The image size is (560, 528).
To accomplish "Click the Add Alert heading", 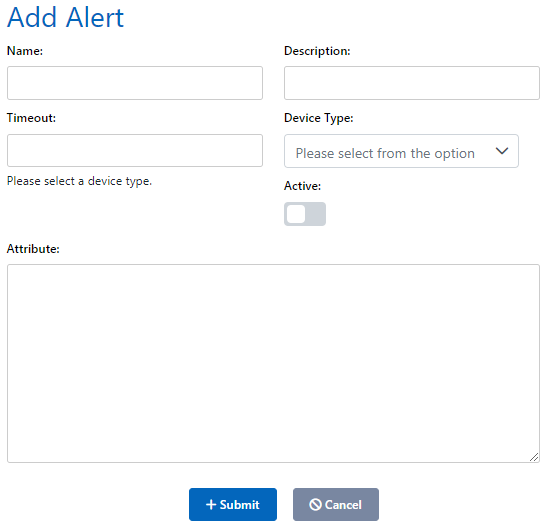I will pos(65,17).
